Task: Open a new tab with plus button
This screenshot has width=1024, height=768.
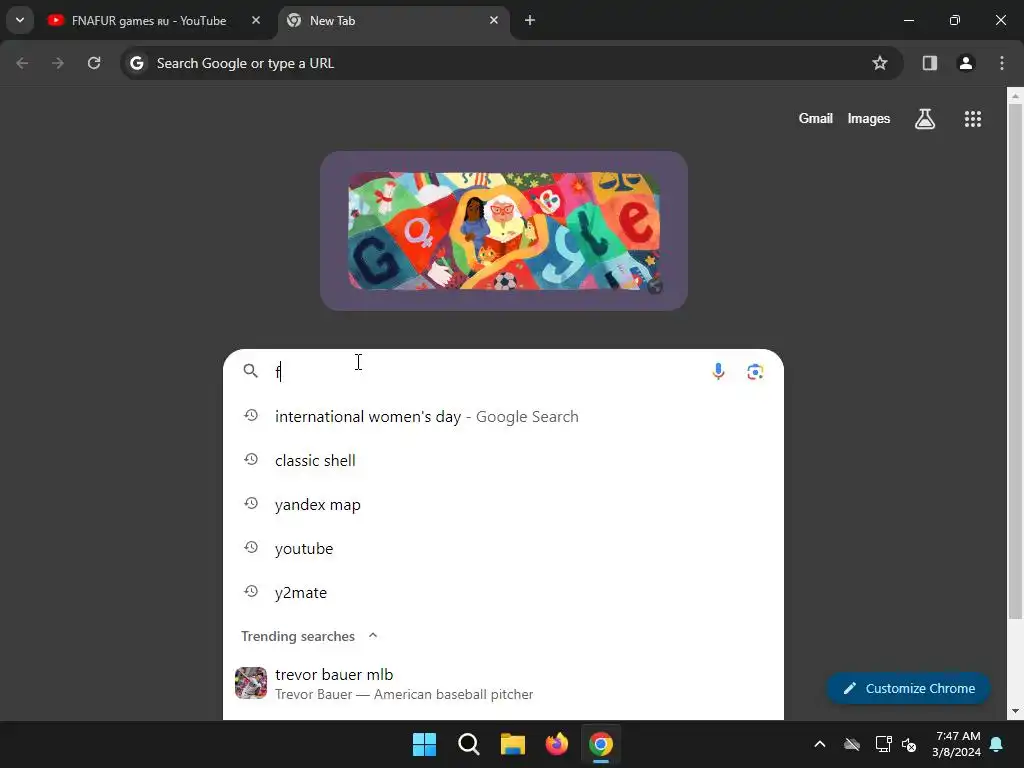Action: pyautogui.click(x=530, y=20)
